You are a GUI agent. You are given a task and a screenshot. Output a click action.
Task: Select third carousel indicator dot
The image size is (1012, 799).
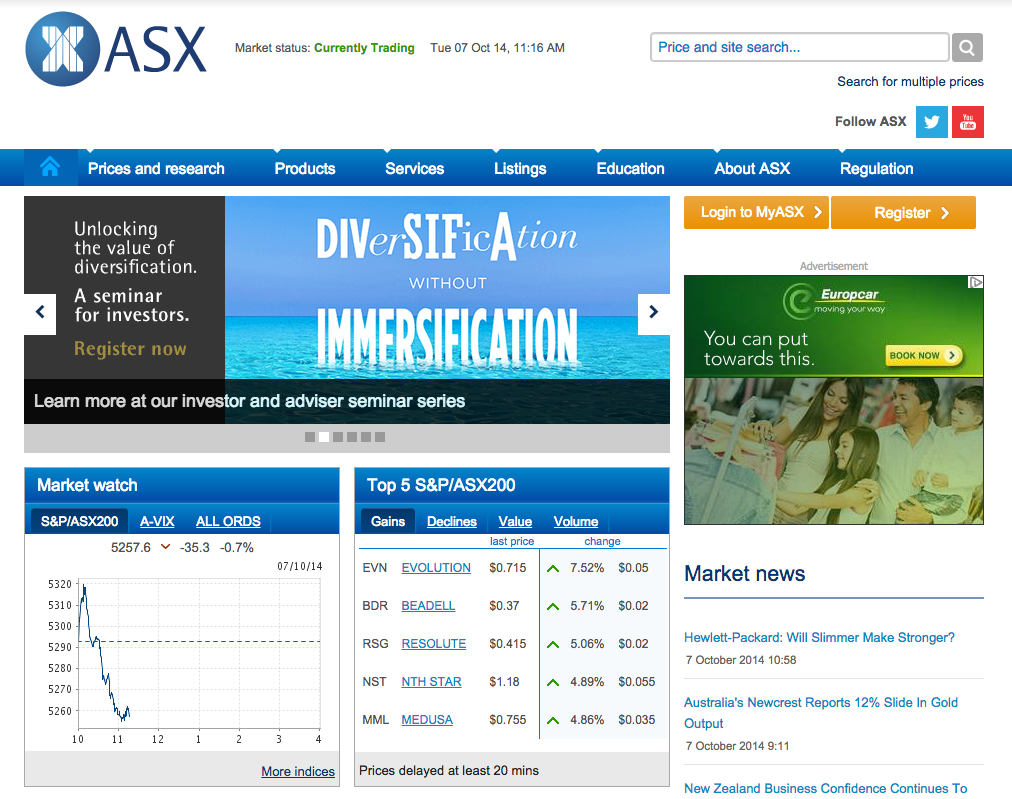338,437
